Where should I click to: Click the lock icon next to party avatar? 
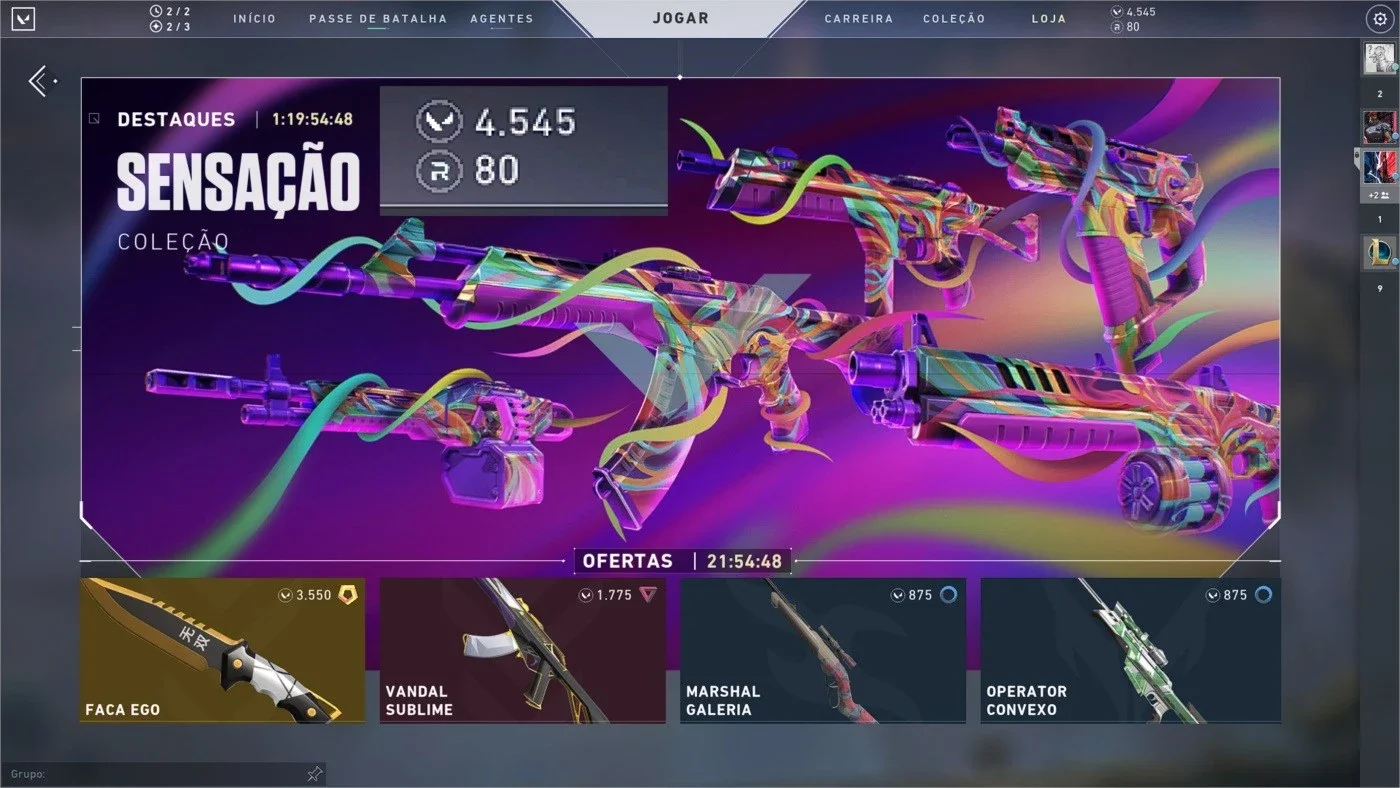coord(1357,157)
